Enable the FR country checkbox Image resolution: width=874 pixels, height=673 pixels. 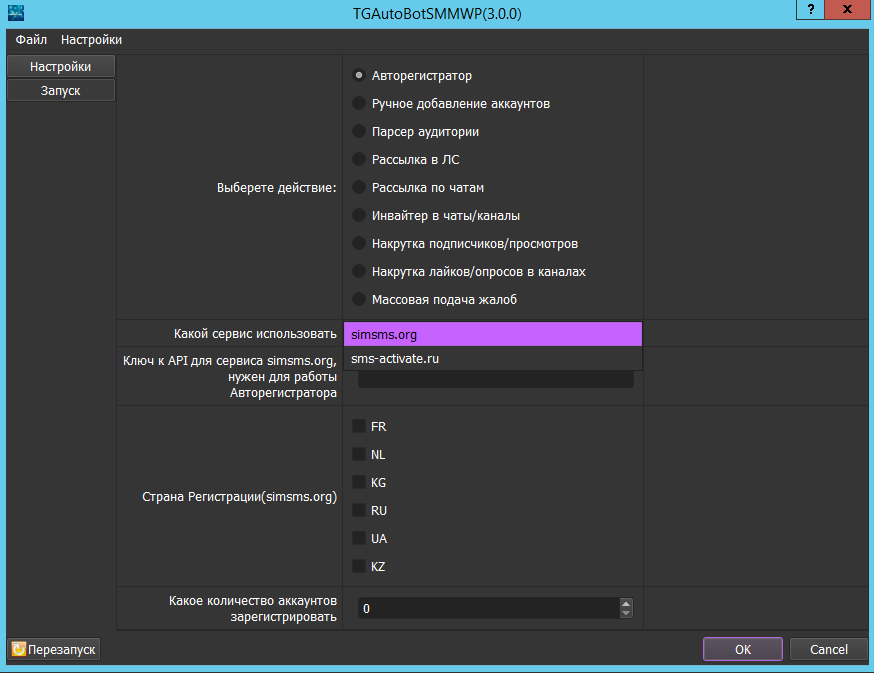point(359,427)
